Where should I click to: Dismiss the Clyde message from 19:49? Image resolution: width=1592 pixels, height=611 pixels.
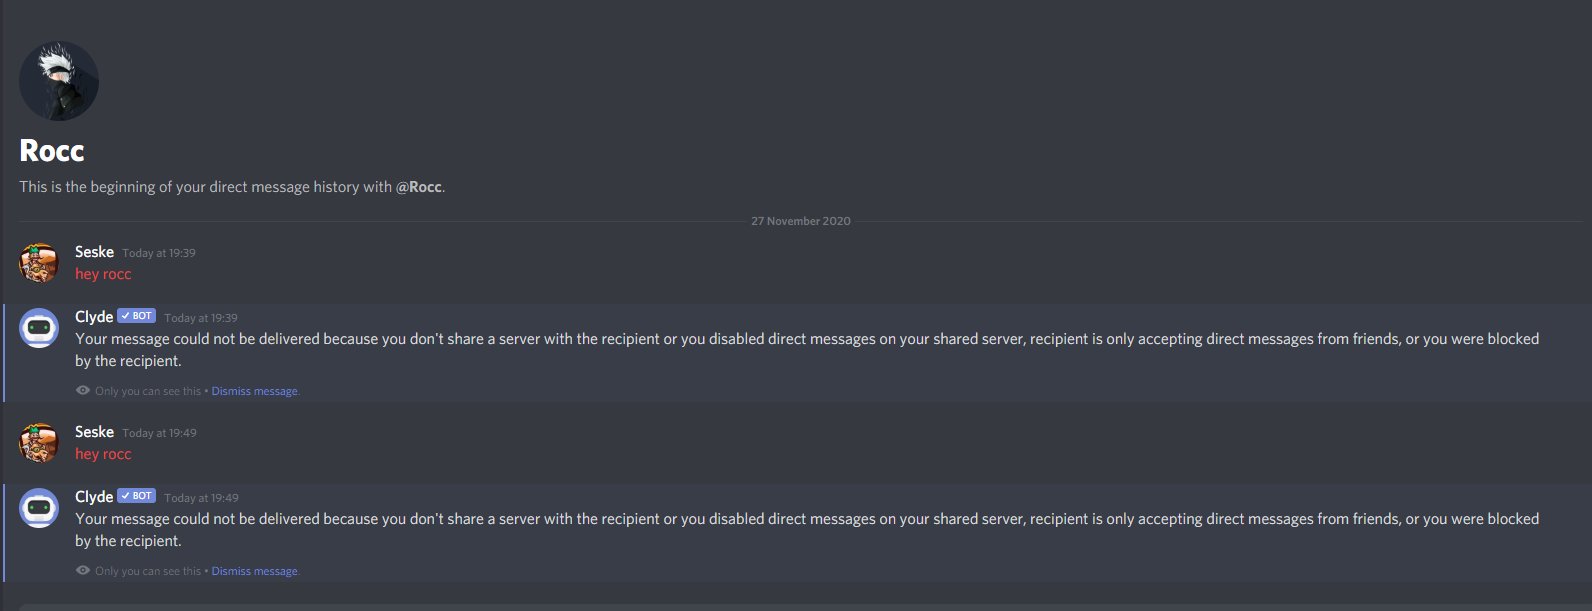[x=255, y=571]
